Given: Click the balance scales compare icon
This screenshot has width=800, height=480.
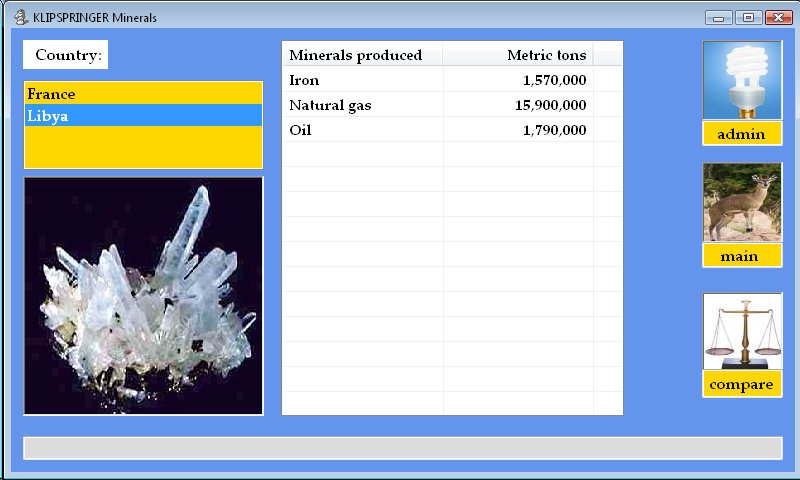Looking at the screenshot, I should 741,331.
